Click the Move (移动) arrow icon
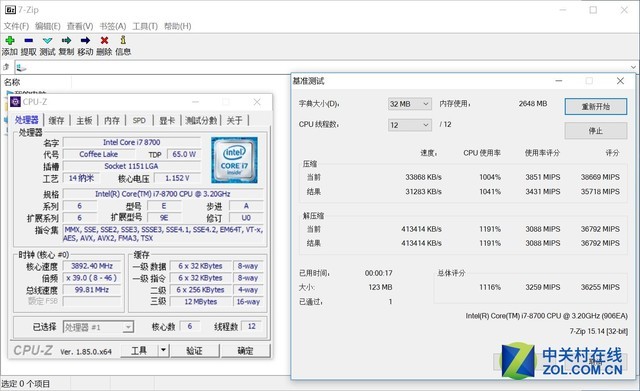The image size is (640, 391). (85, 40)
